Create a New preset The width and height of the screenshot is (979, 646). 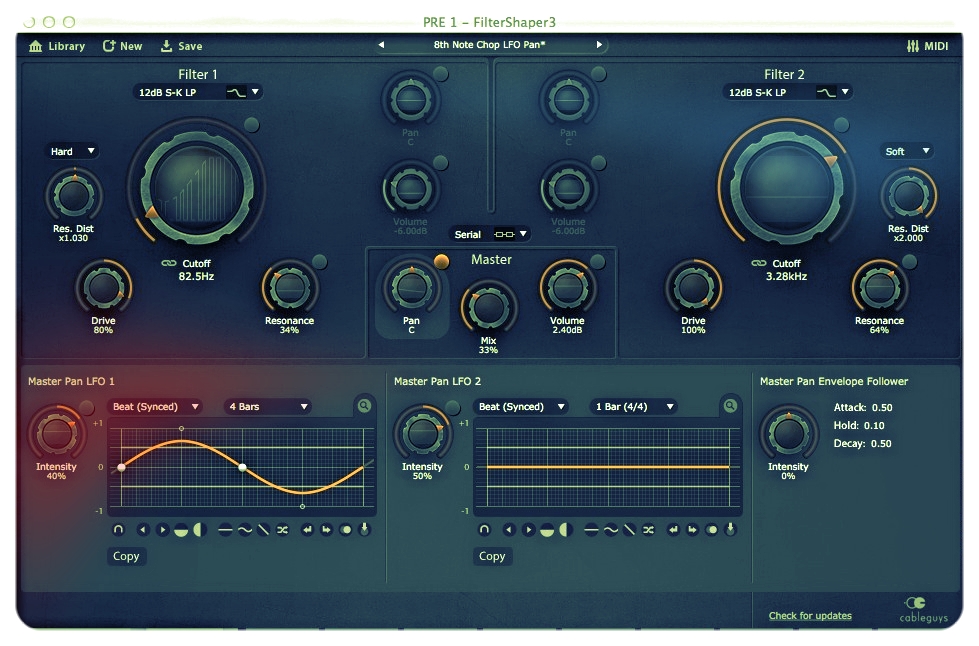[x=122, y=46]
